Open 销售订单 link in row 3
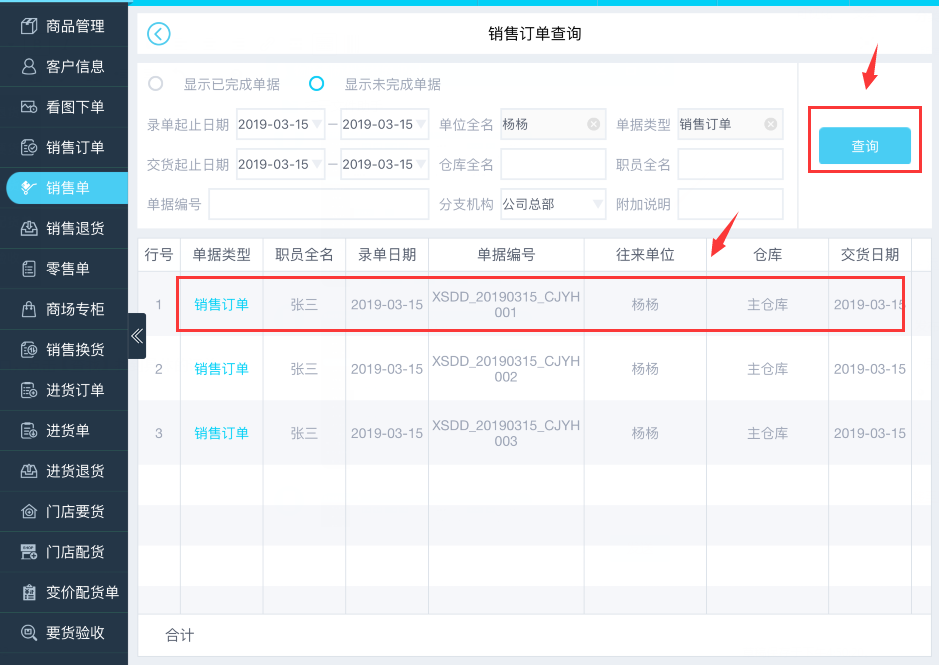The height and width of the screenshot is (665, 939). pyautogui.click(x=222, y=433)
